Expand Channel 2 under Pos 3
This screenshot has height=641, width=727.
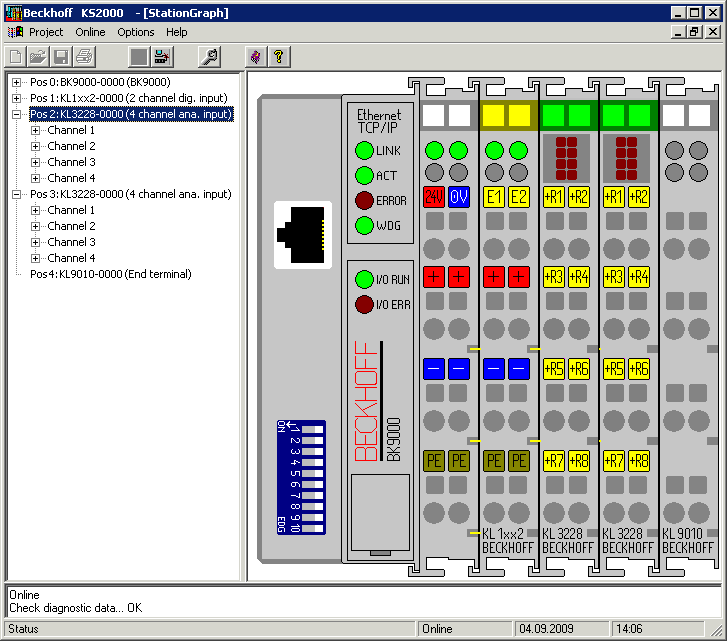(35, 226)
